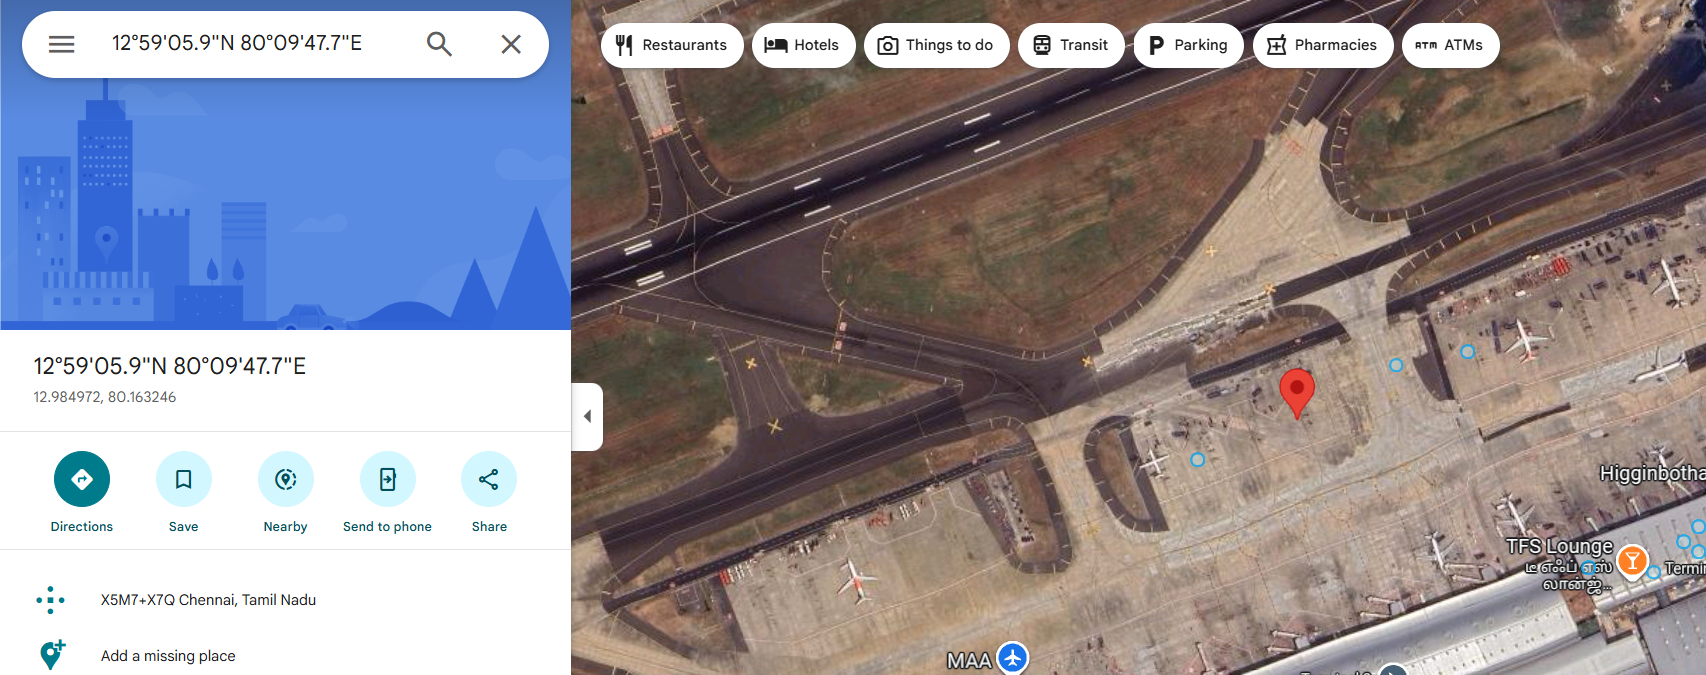Screen dimensions: 1706x675
Task: Click the search magnifier icon
Action: [439, 44]
